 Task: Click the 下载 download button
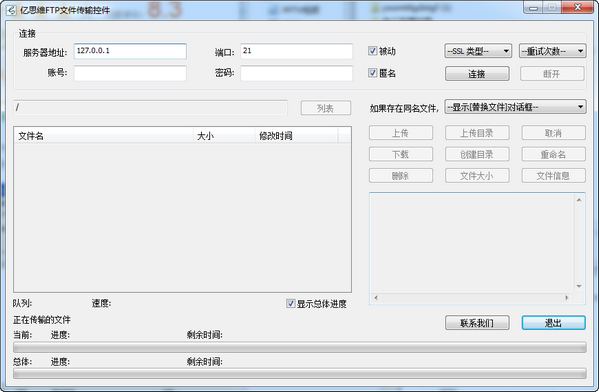pyautogui.click(x=401, y=154)
